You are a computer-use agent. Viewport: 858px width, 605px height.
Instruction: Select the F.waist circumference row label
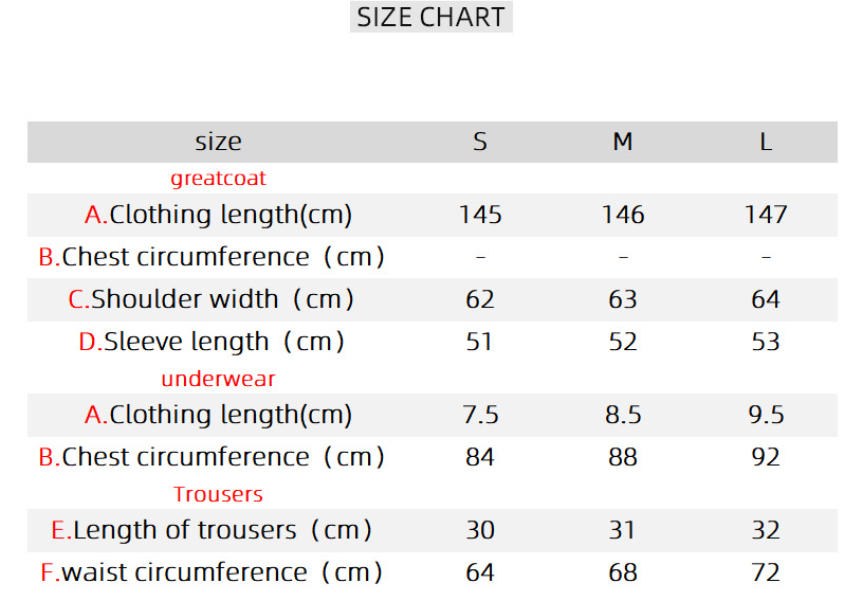[x=211, y=573]
